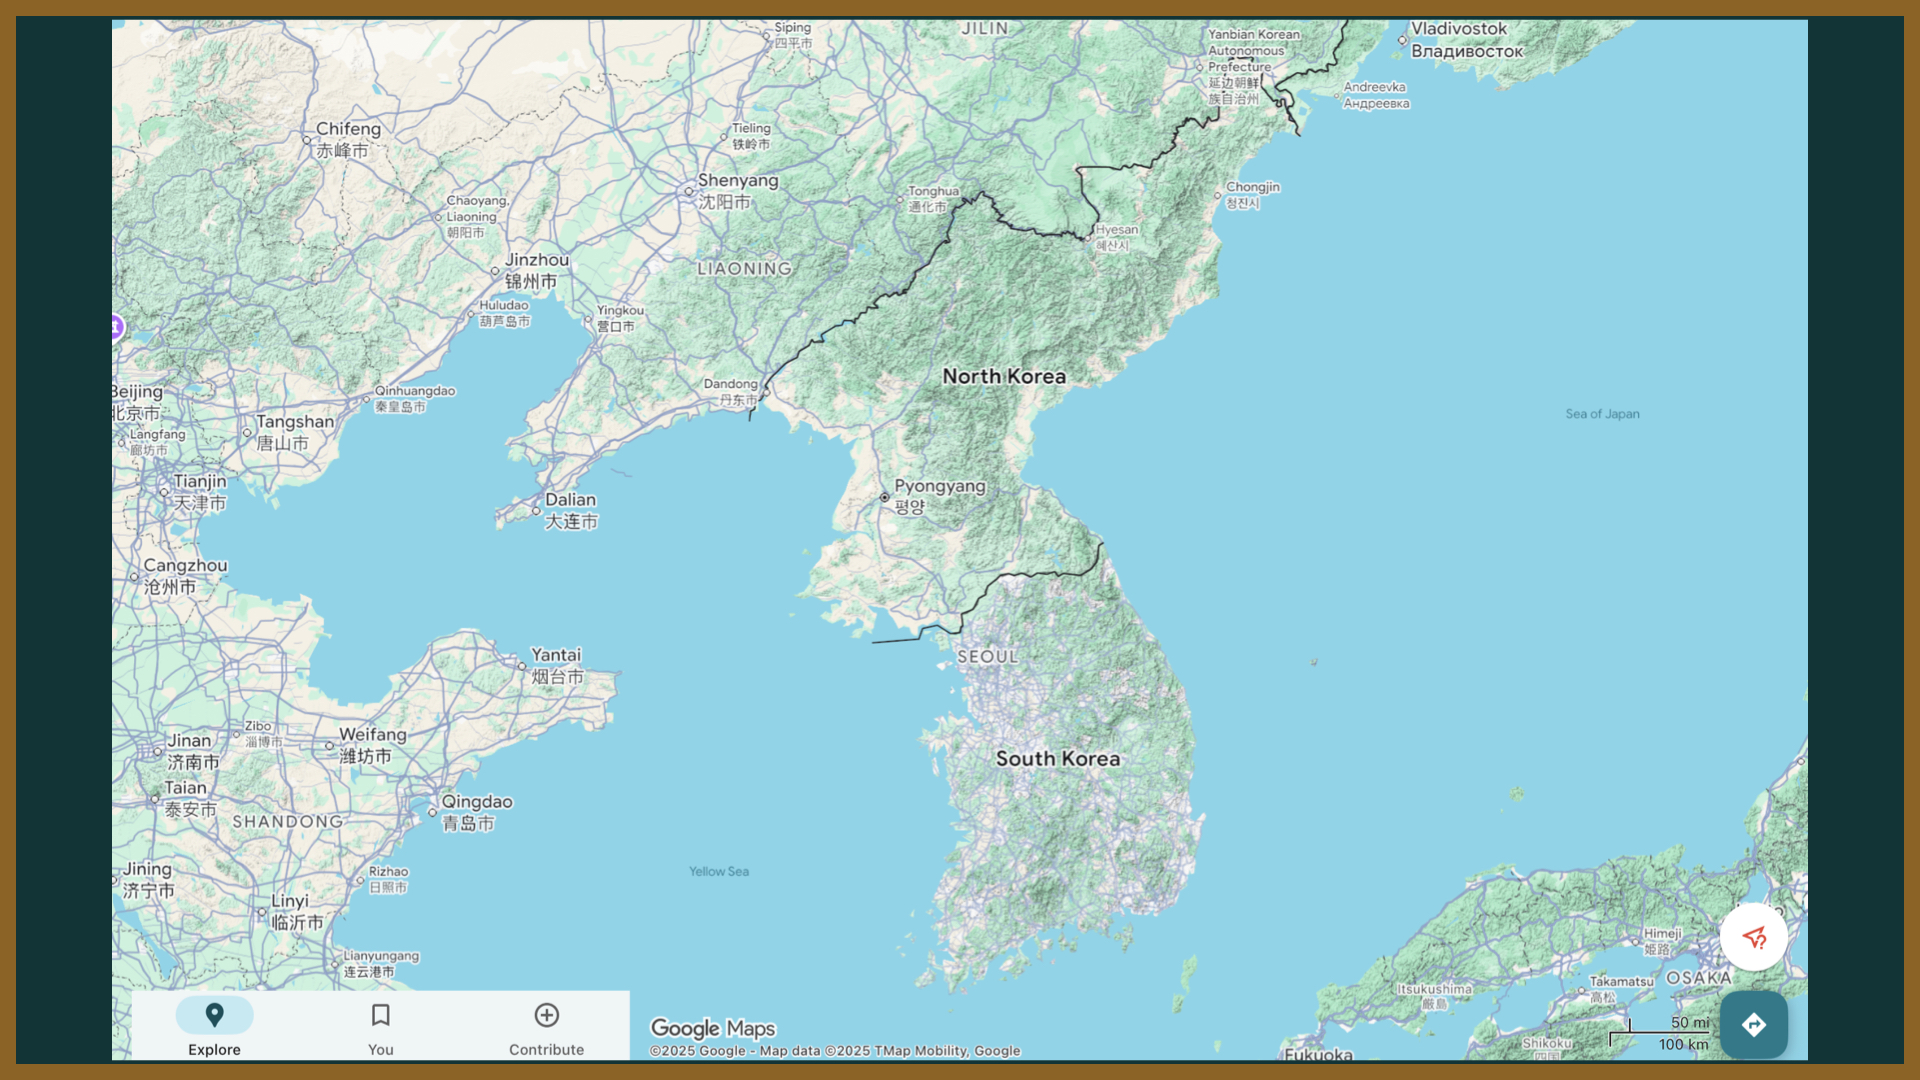This screenshot has height=1080, width=1920.
Task: Click the Google Maps logo
Action: (x=712, y=1028)
